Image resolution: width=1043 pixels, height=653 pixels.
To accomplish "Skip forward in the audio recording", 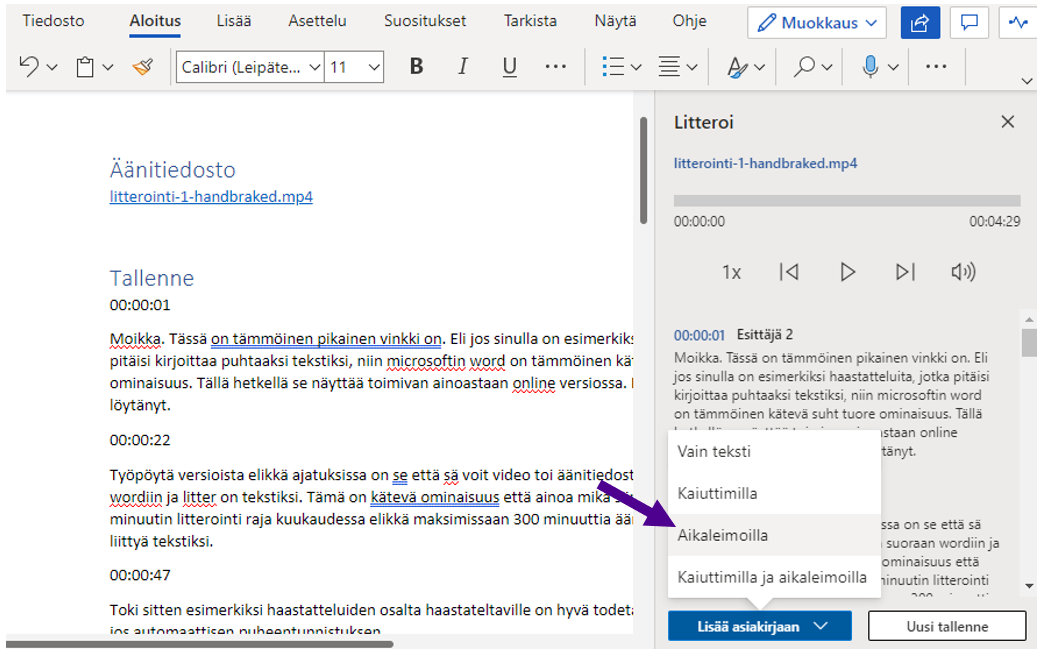I will (905, 272).
